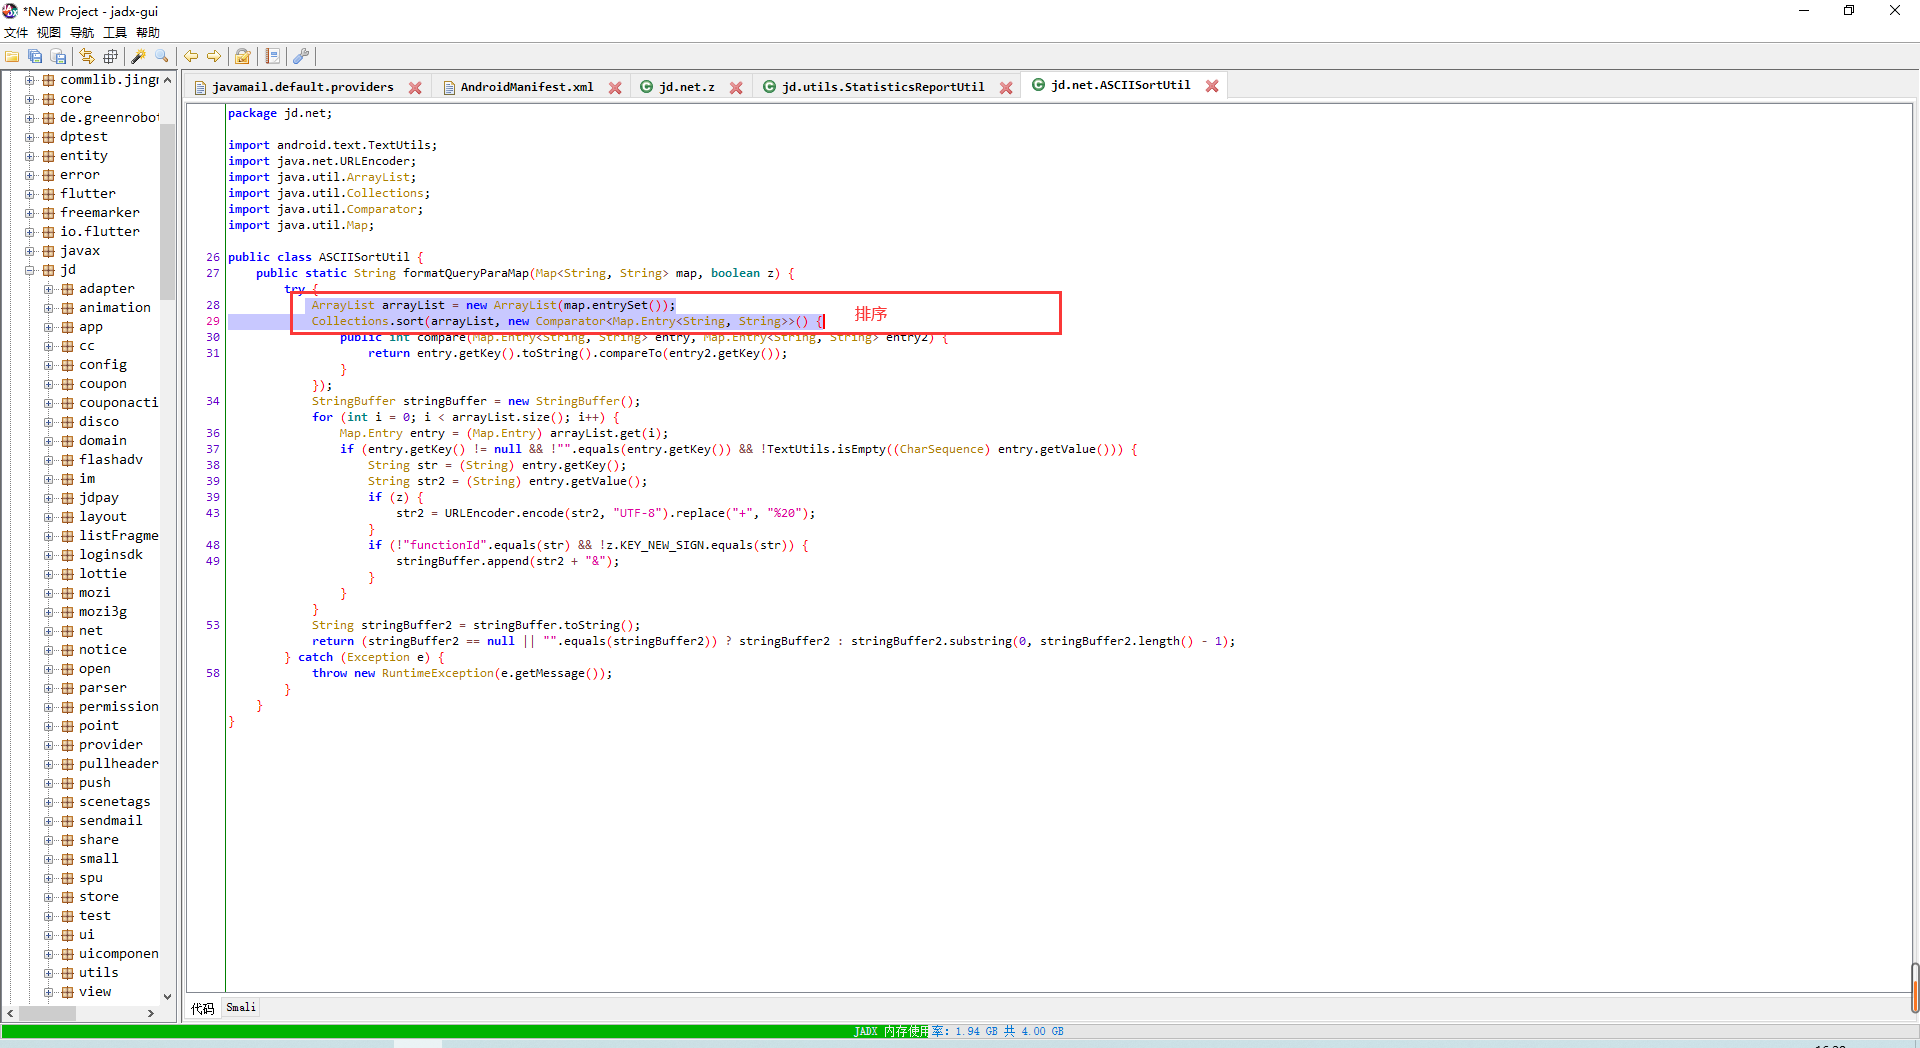Expand the parser package node
Screen dimensions: 1920x1048
pyautogui.click(x=49, y=688)
